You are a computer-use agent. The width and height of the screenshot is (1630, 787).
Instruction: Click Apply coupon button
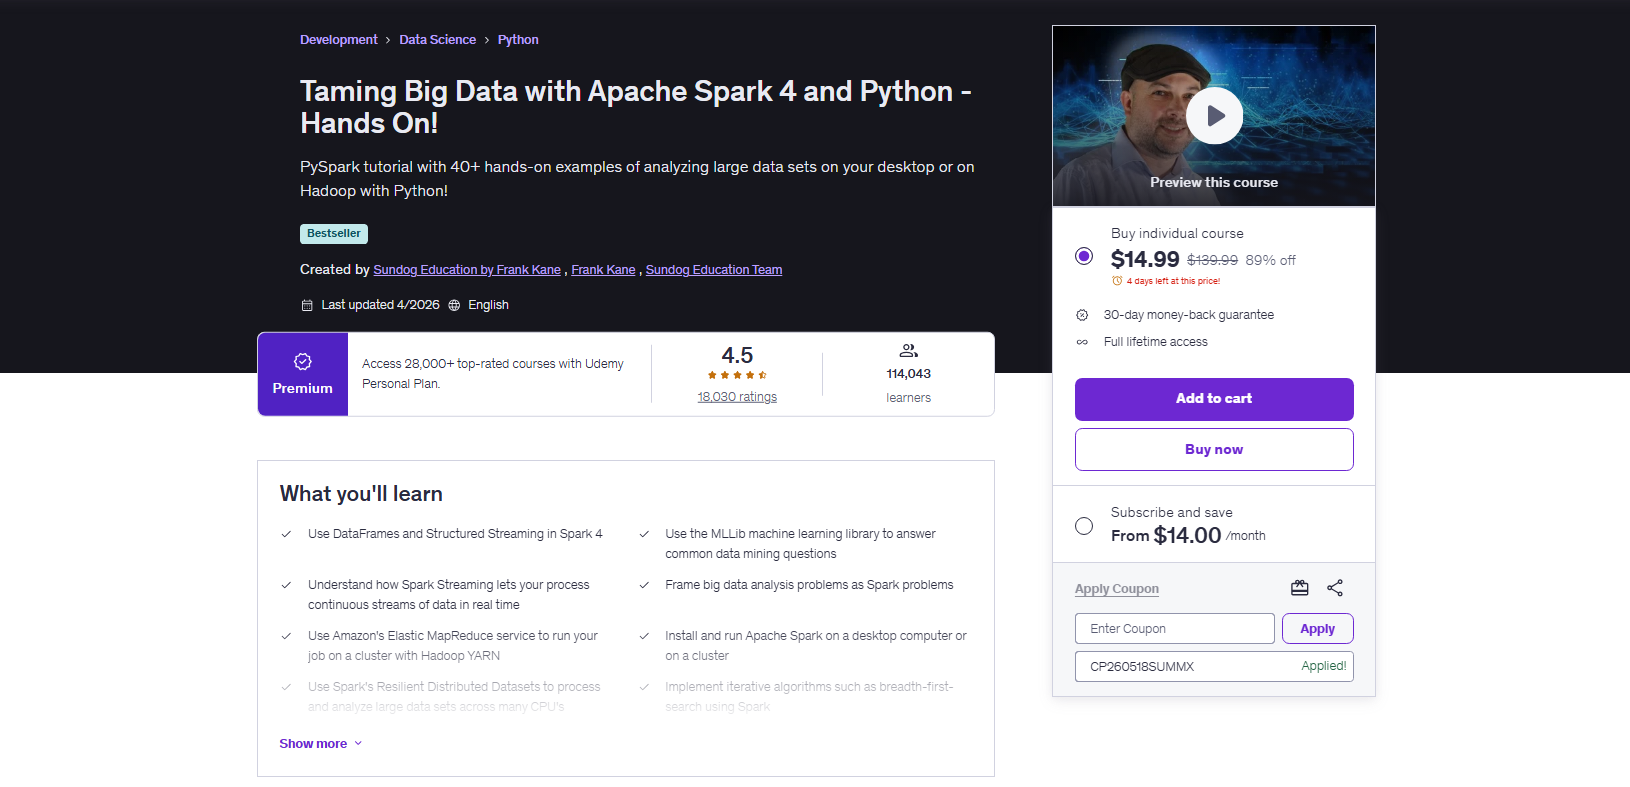(1318, 629)
